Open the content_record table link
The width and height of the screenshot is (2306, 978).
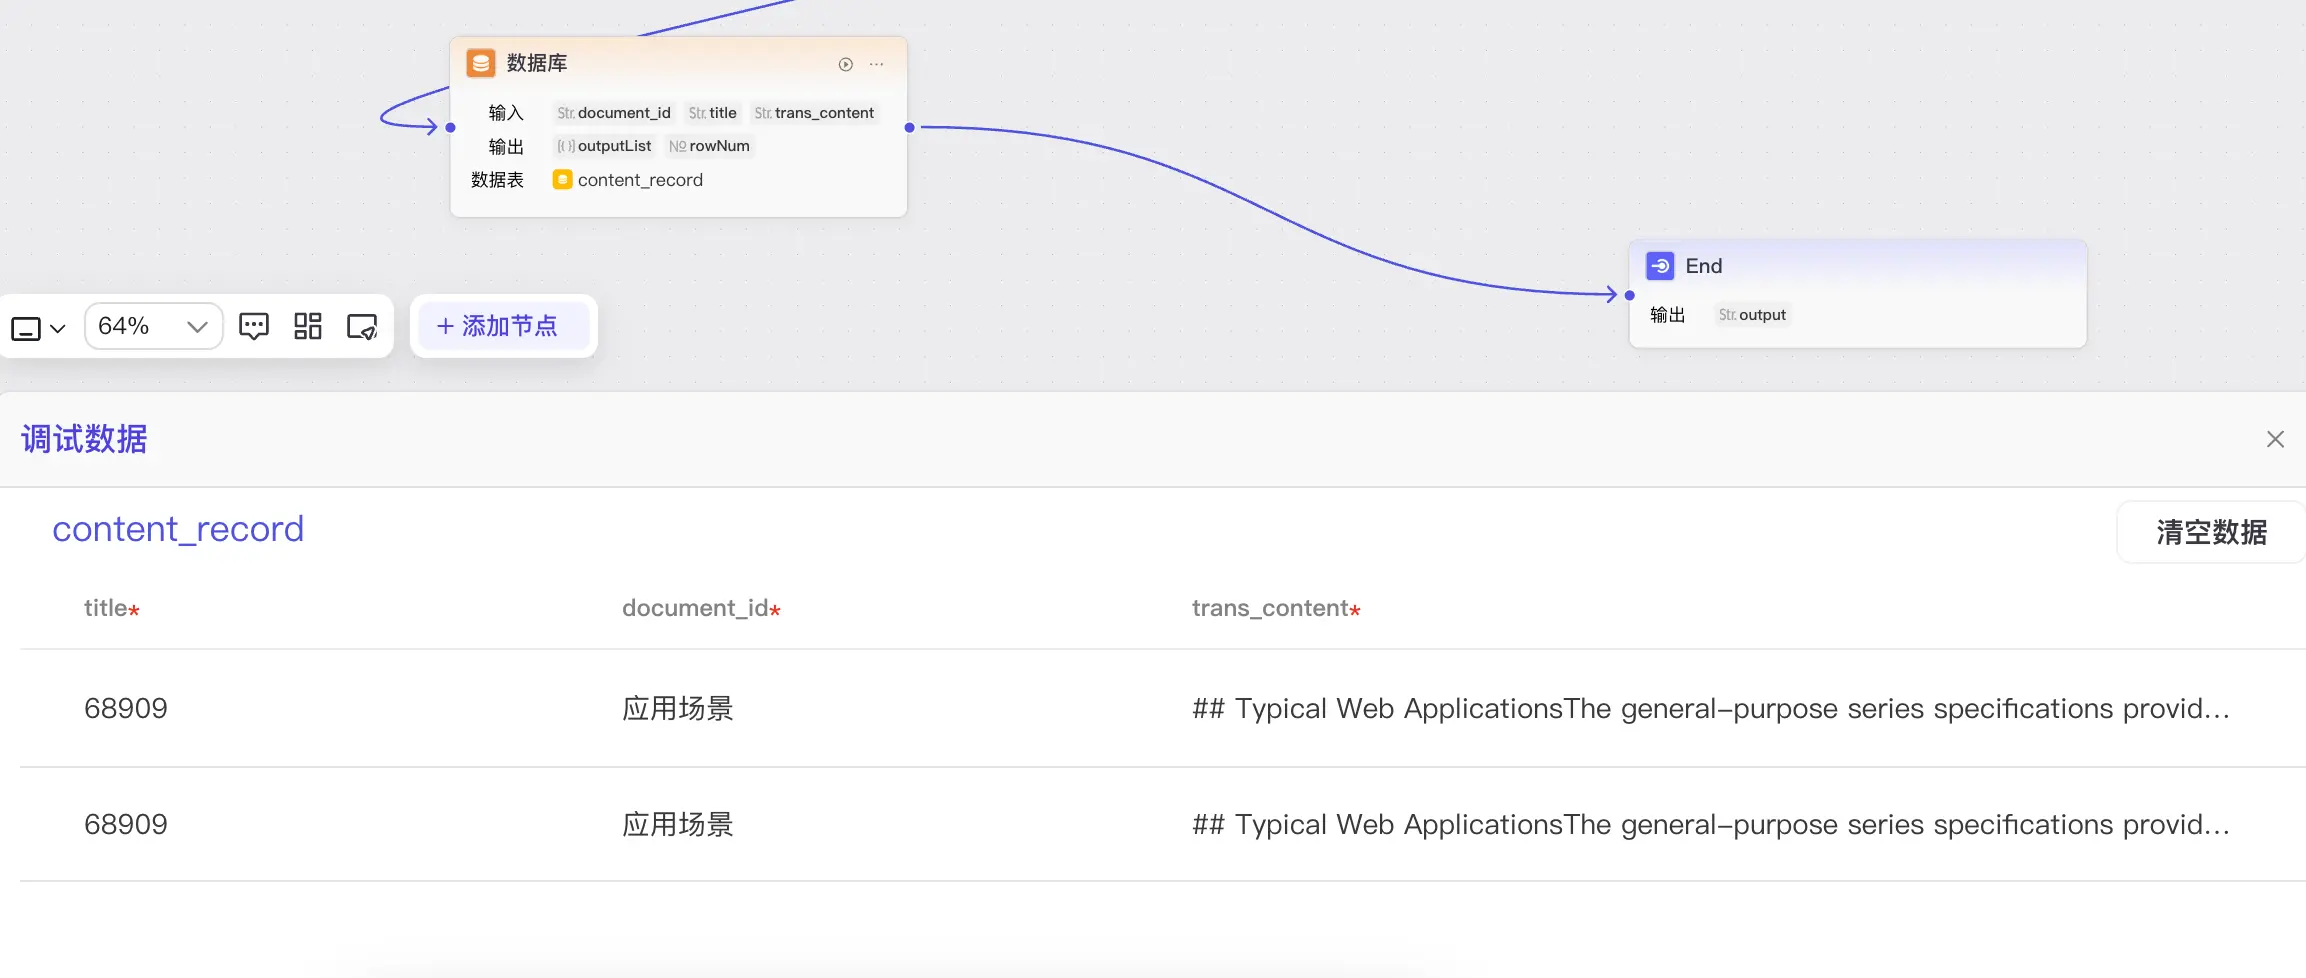point(178,529)
